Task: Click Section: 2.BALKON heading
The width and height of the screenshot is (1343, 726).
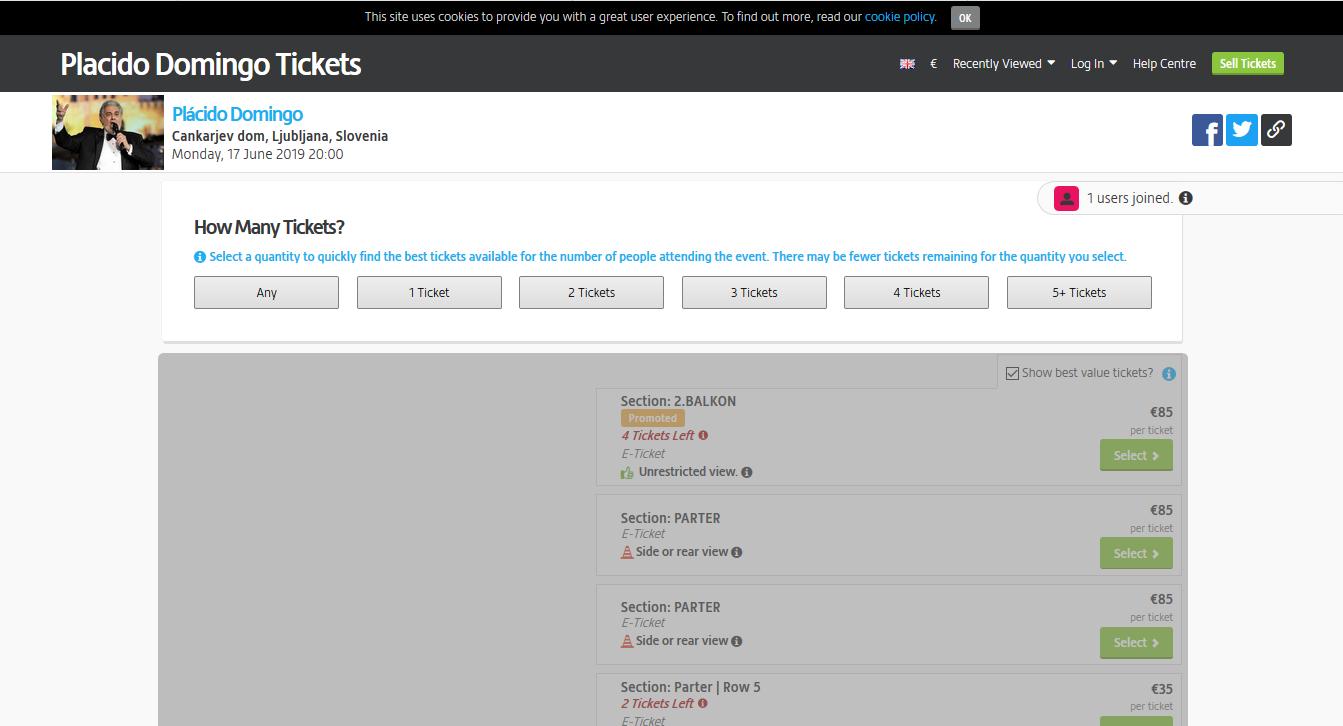Action: [x=678, y=401]
